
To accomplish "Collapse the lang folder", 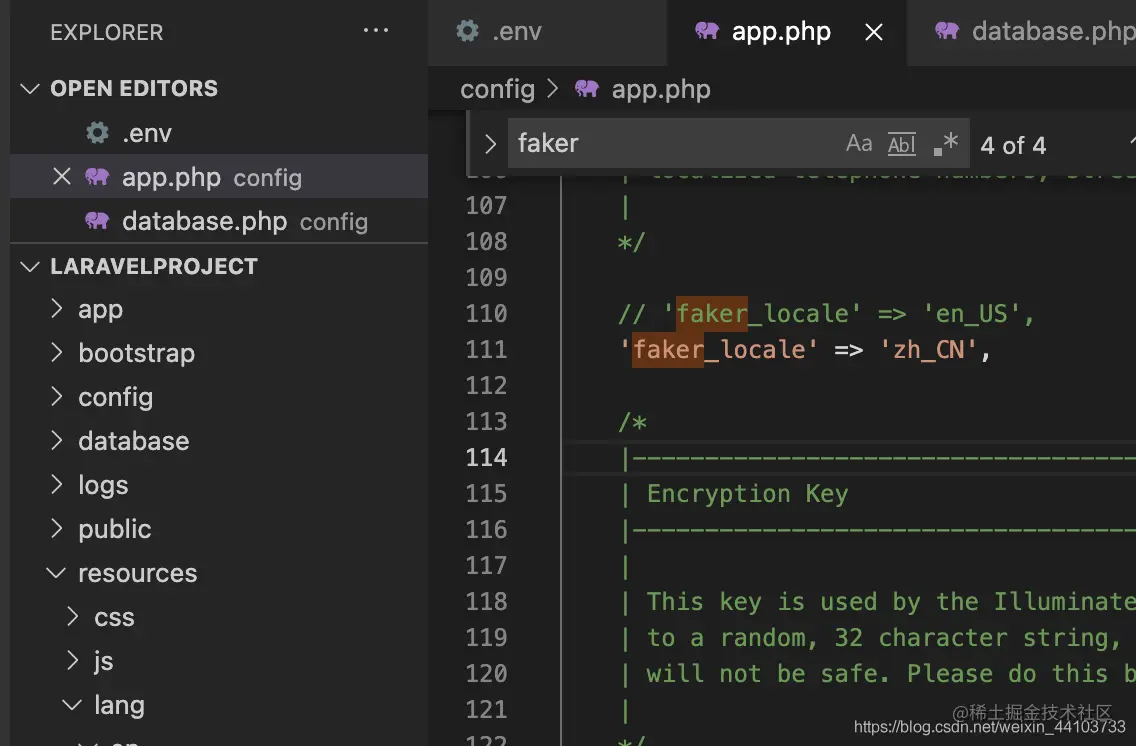I will (72, 705).
